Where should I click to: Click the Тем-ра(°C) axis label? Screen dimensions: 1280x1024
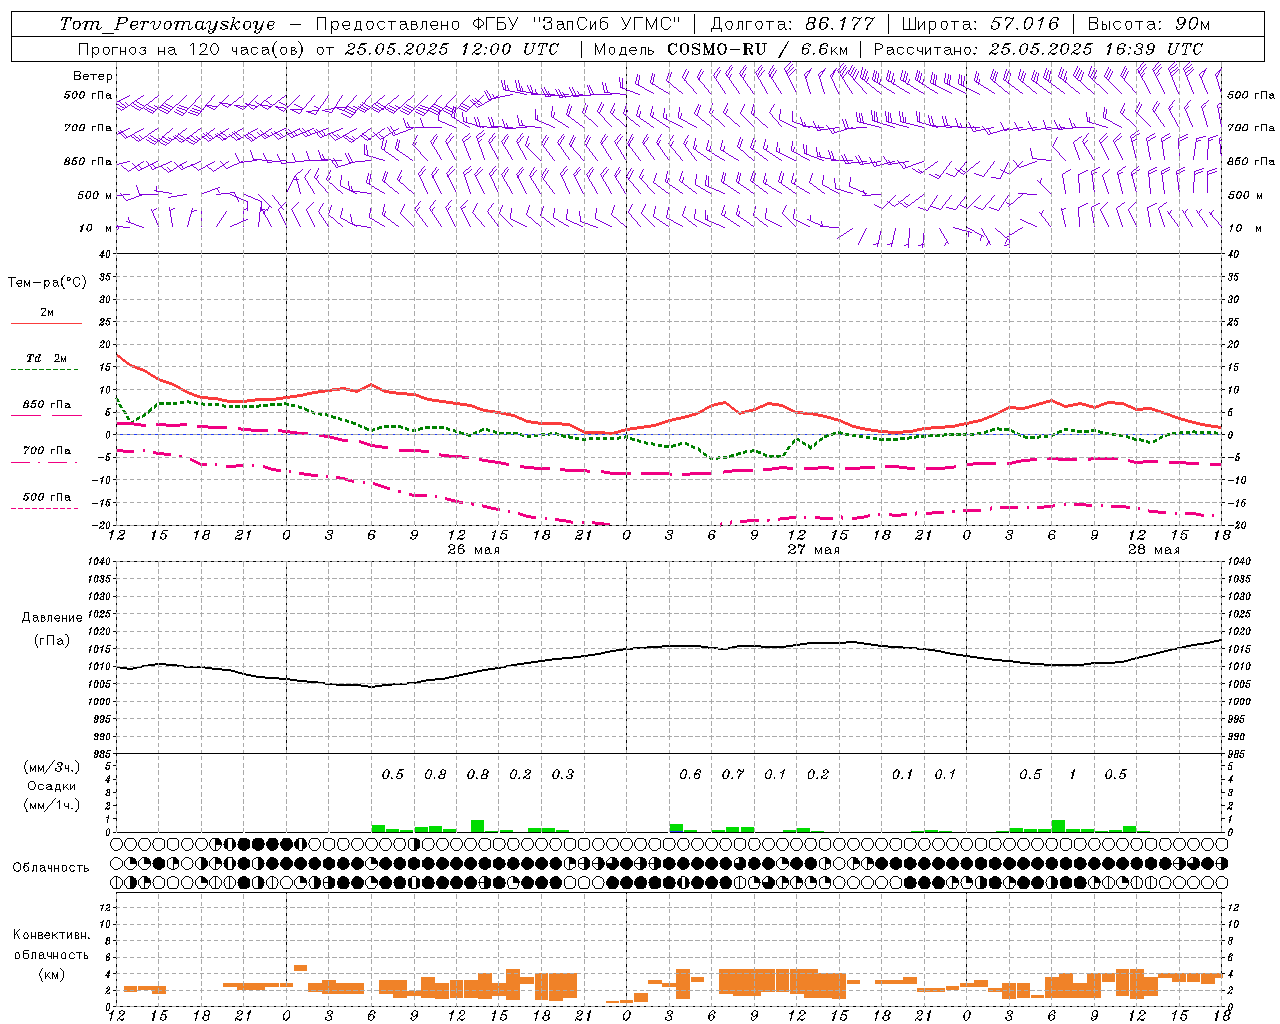pyautogui.click(x=47, y=283)
